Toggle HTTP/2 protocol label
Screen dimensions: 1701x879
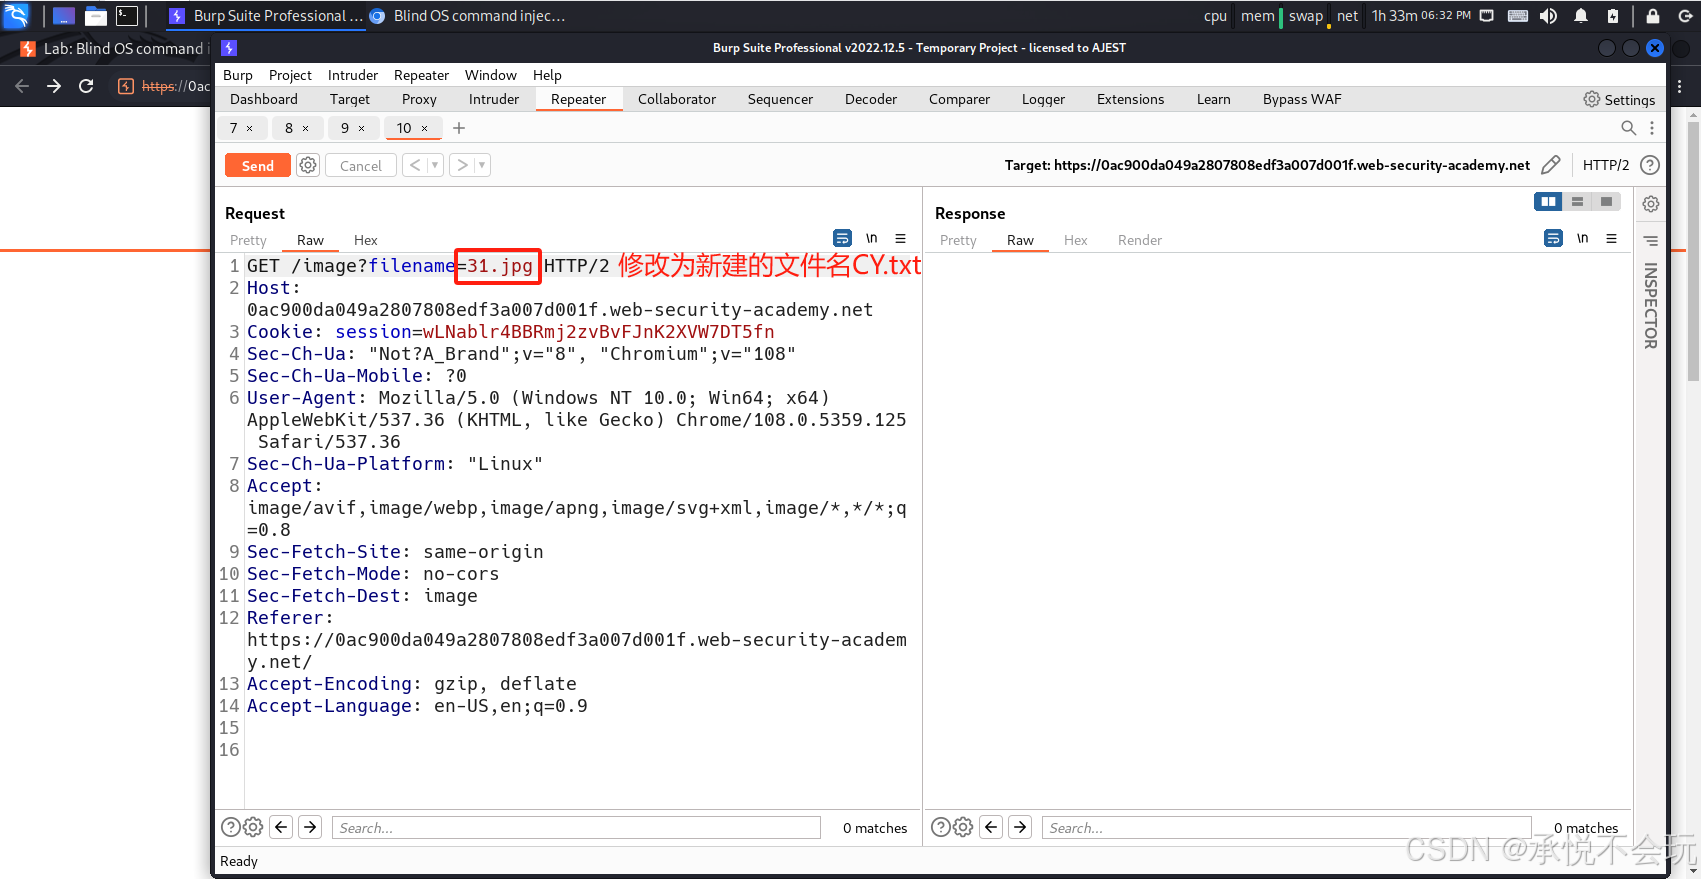point(1606,165)
